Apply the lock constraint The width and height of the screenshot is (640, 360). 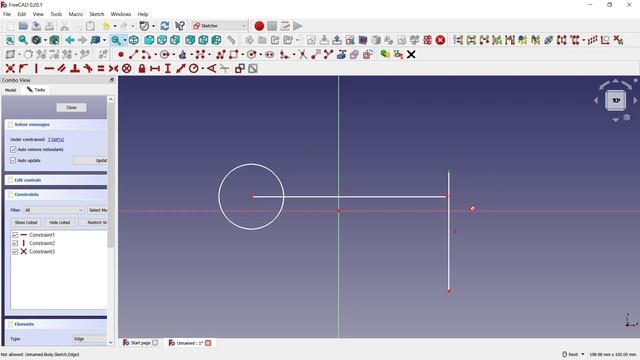(x=142, y=68)
